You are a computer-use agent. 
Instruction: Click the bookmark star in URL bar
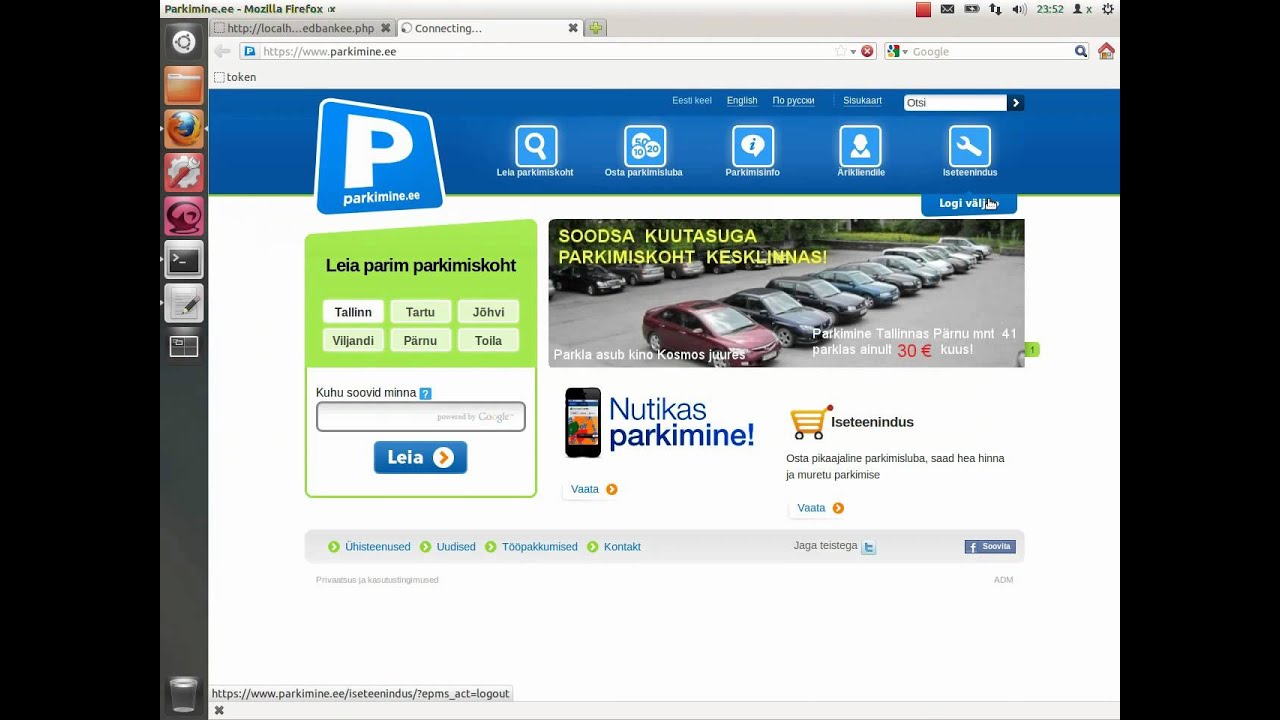841,51
